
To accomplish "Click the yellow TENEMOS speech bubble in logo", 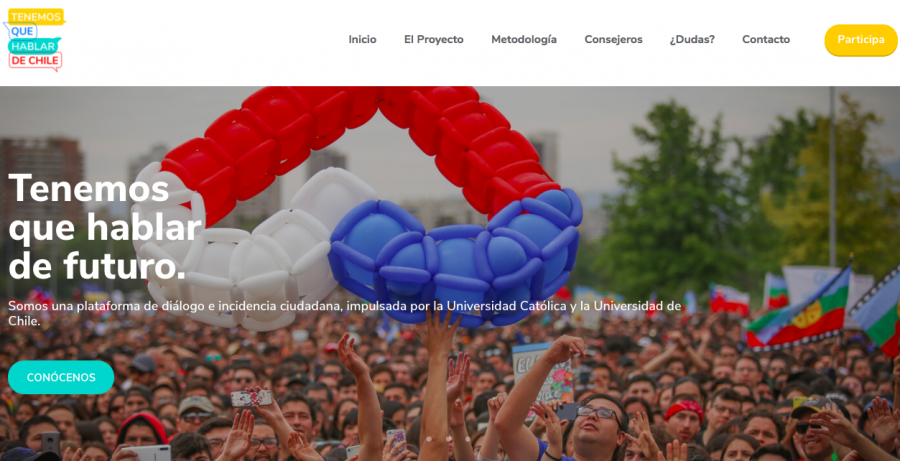I will point(37,17).
